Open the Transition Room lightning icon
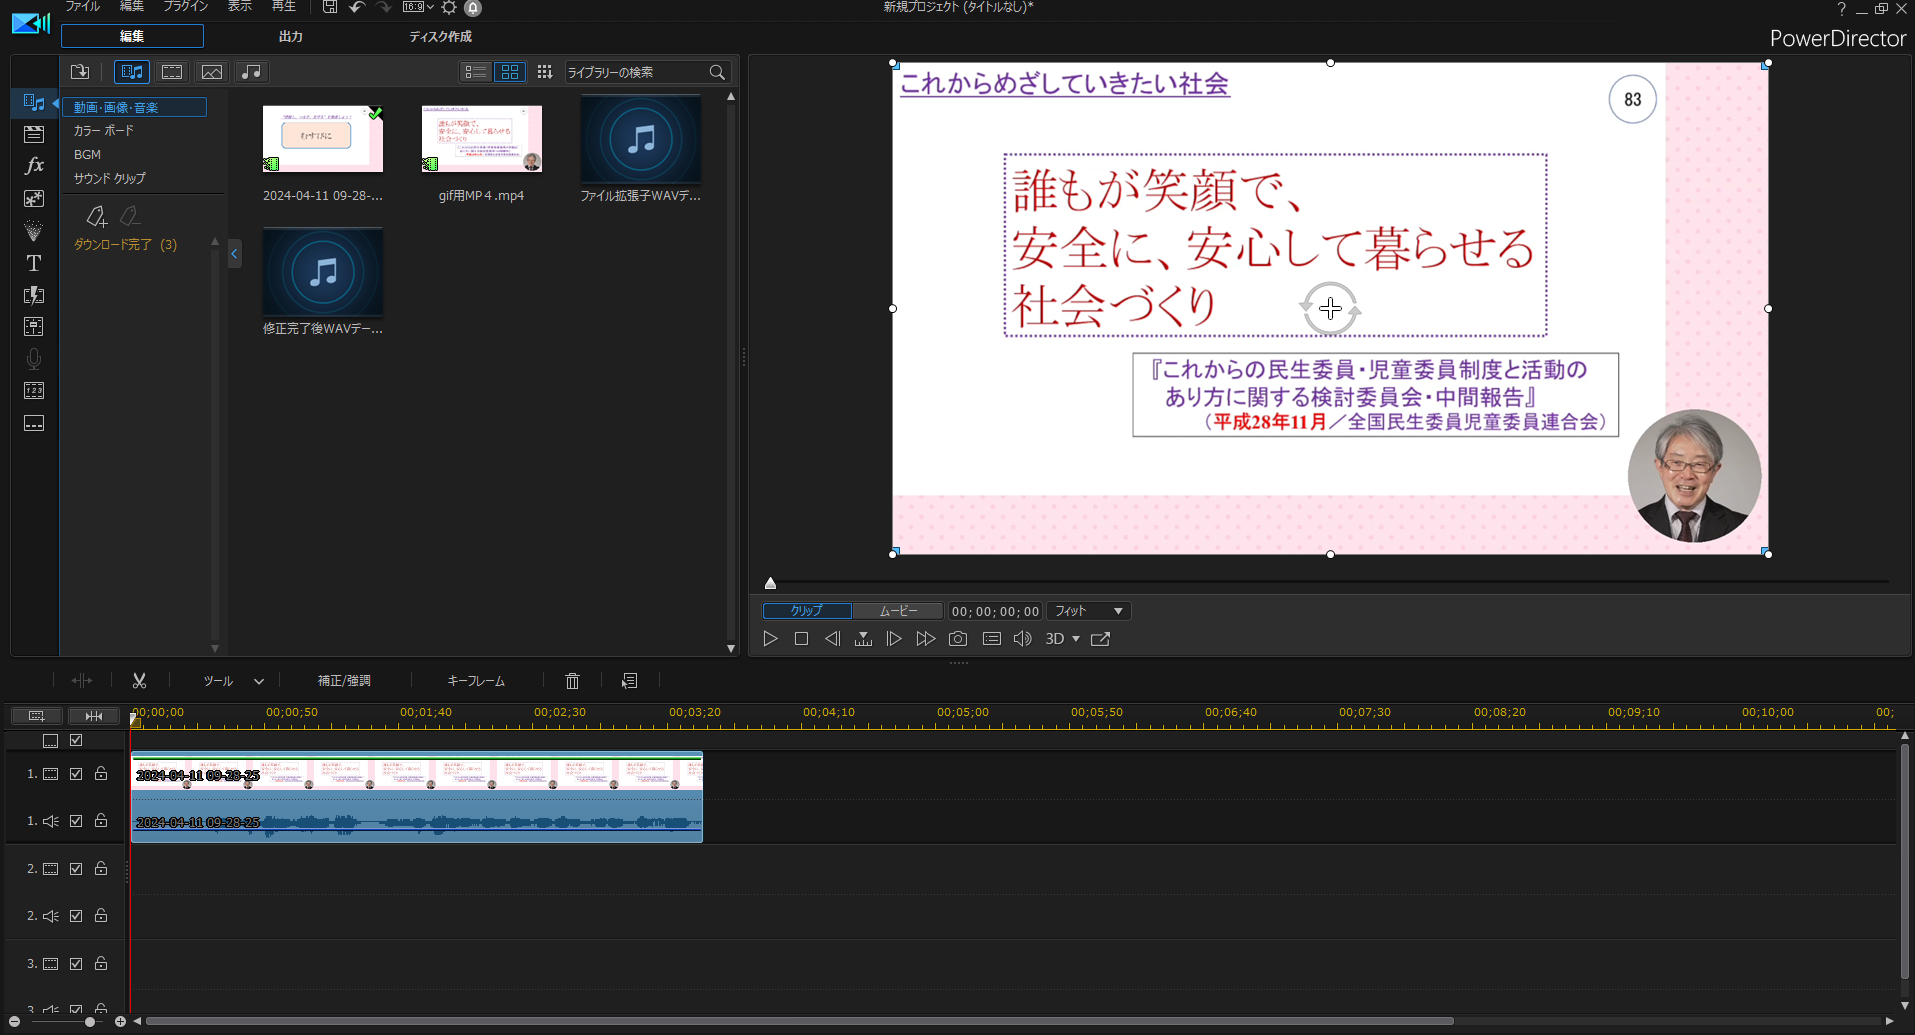 coord(34,295)
